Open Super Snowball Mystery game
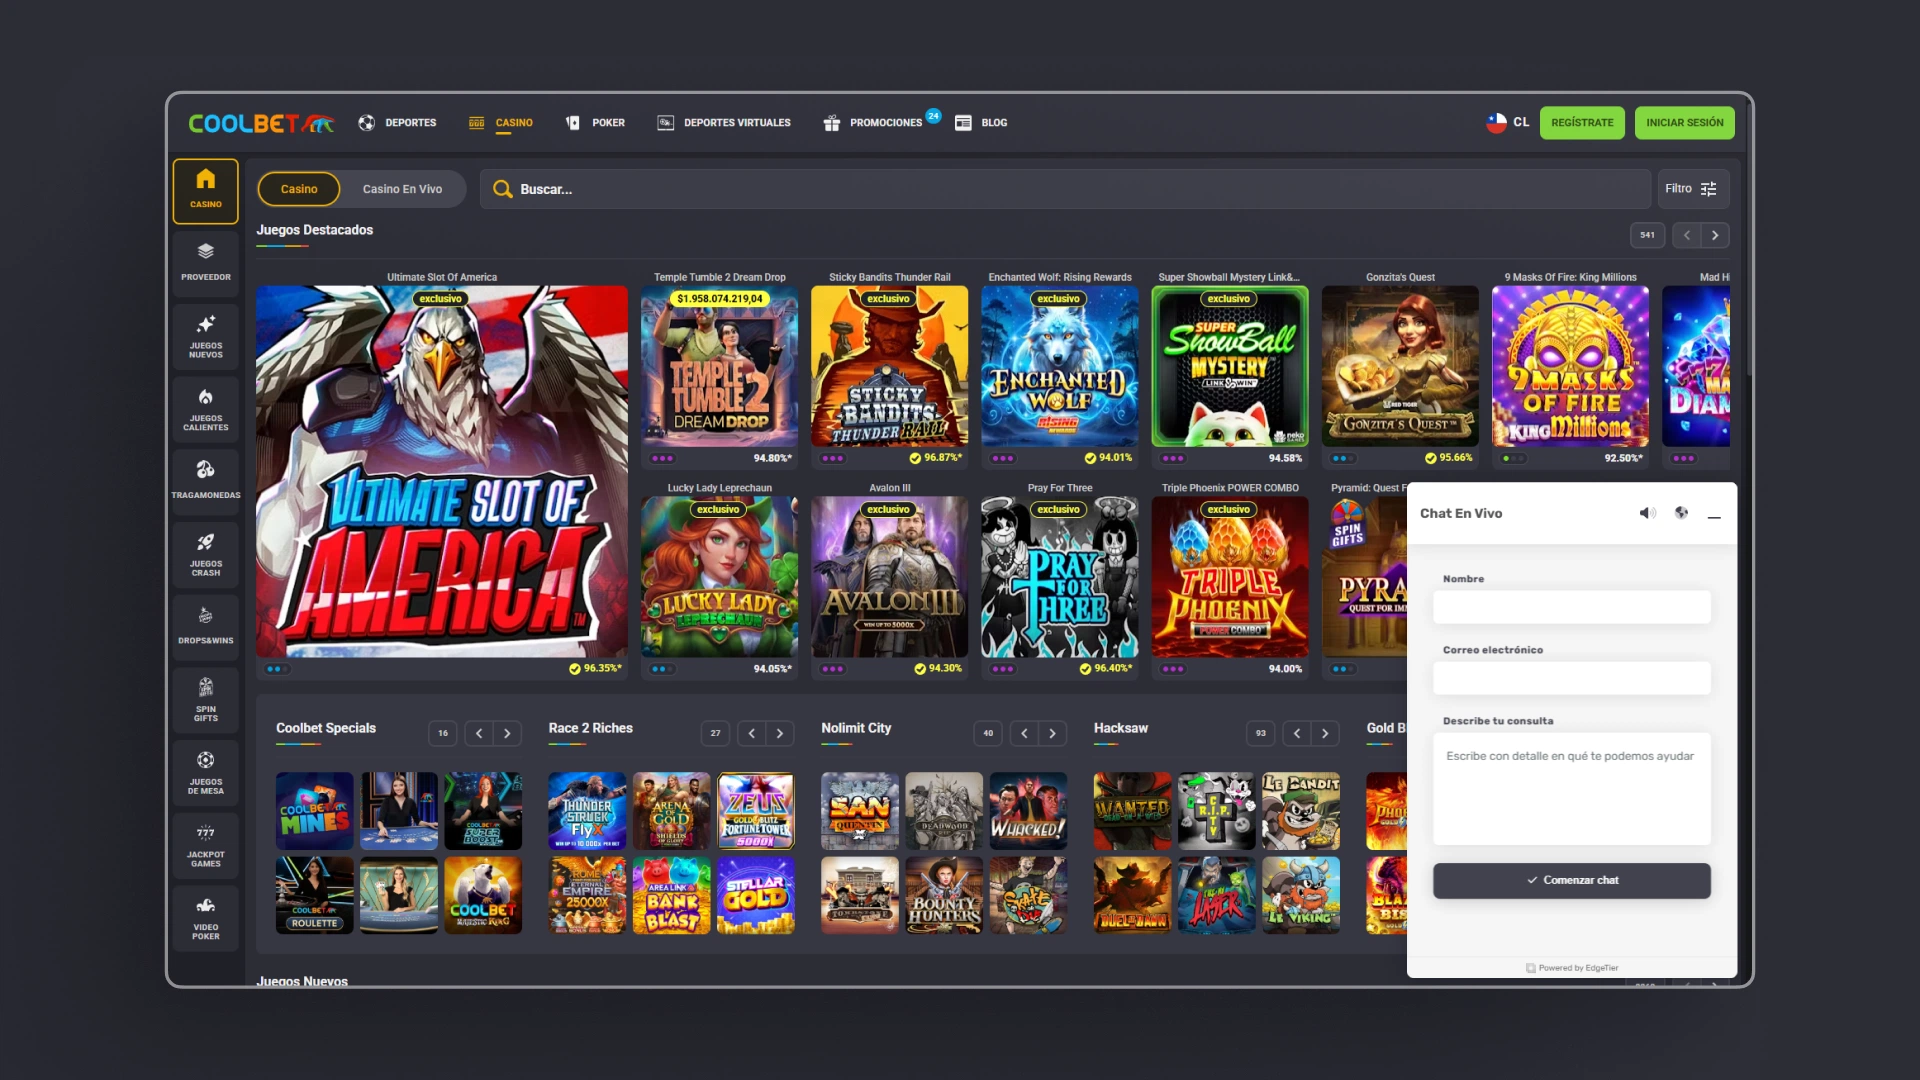This screenshot has width=1920, height=1080. point(1230,366)
